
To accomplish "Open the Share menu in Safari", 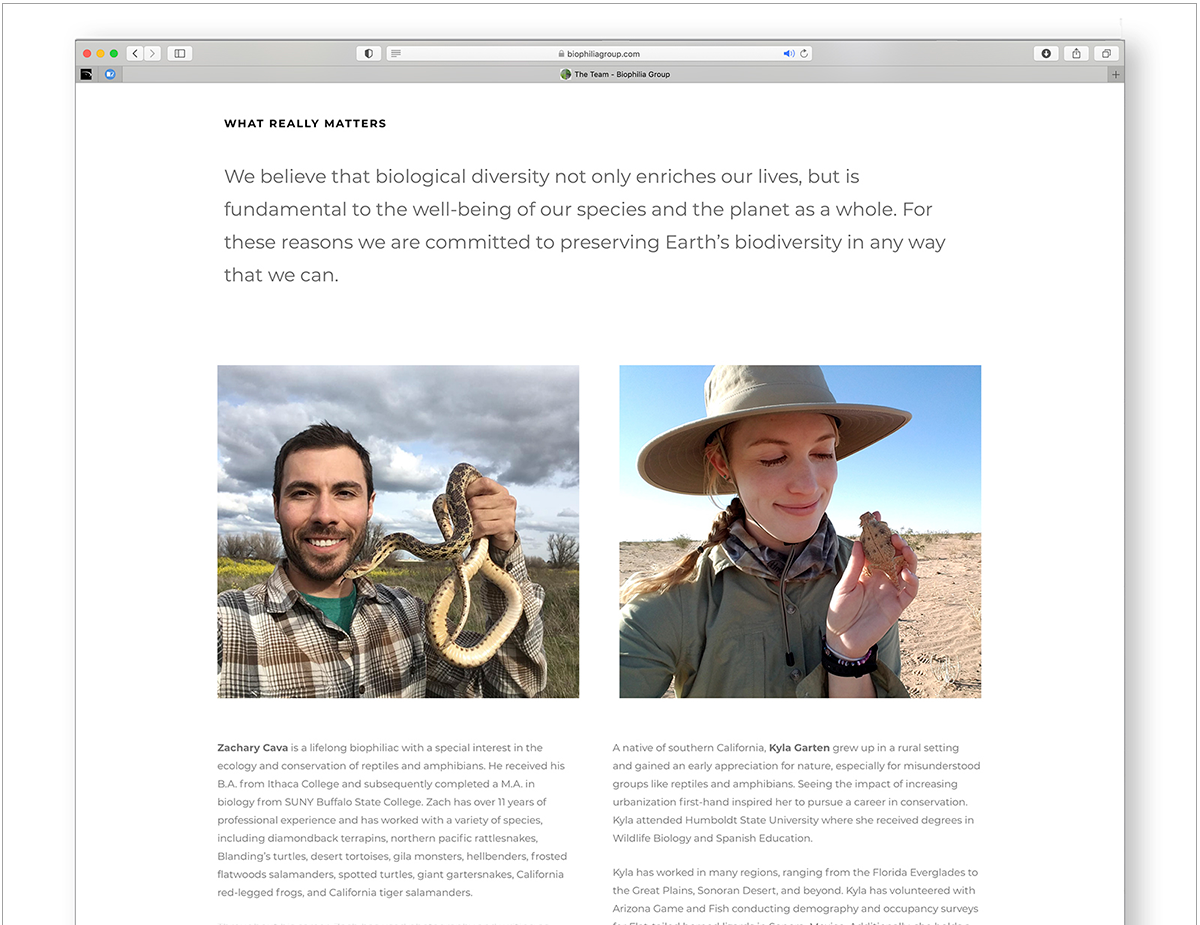I will pyautogui.click(x=1076, y=54).
